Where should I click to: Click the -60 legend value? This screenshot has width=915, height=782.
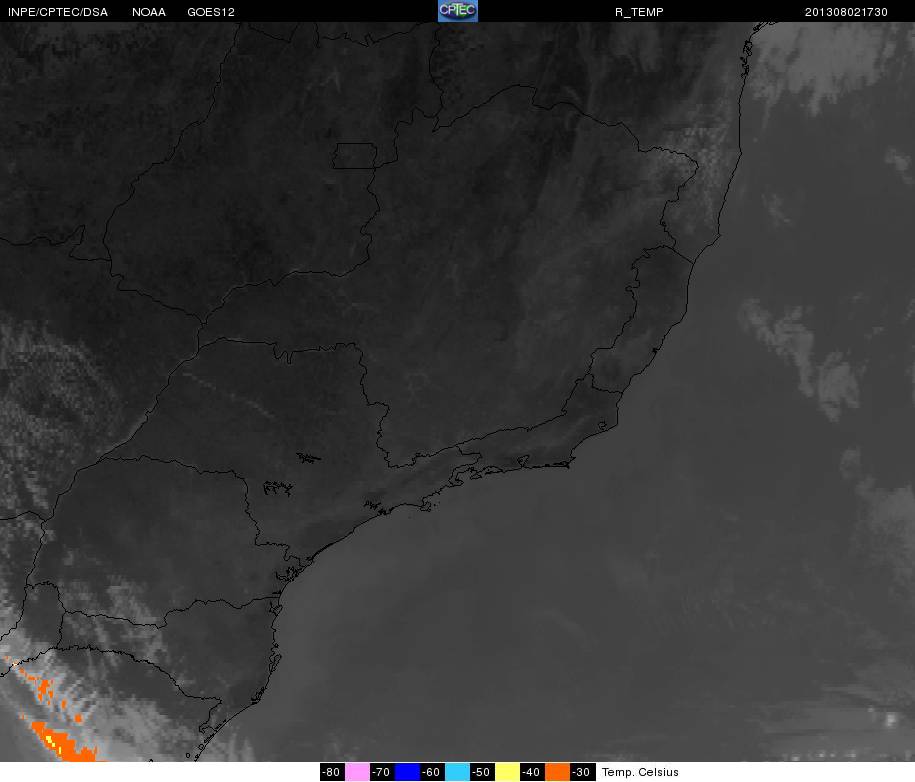pyautogui.click(x=432, y=772)
